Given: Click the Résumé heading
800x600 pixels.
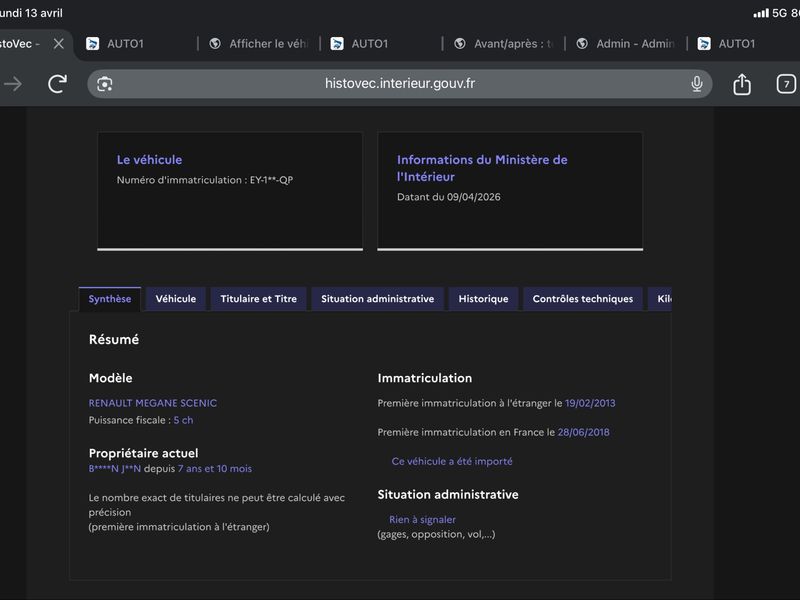Looking at the screenshot, I should tap(114, 340).
